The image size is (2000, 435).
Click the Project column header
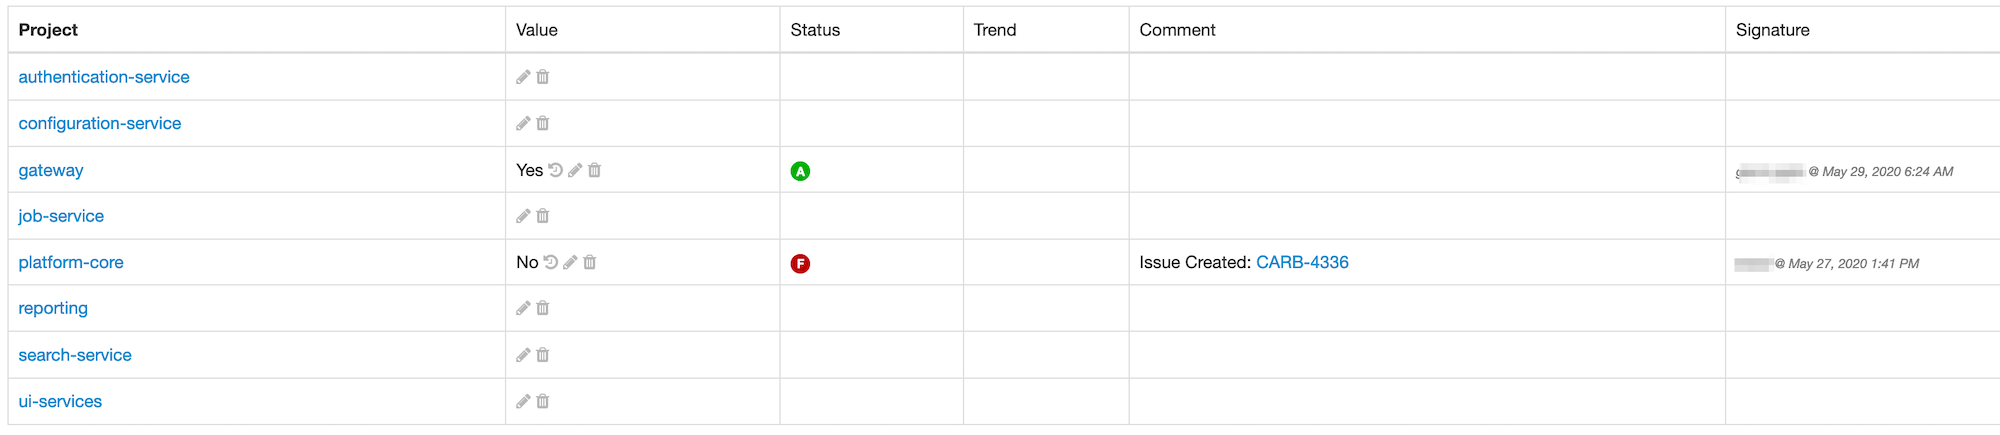click(48, 30)
